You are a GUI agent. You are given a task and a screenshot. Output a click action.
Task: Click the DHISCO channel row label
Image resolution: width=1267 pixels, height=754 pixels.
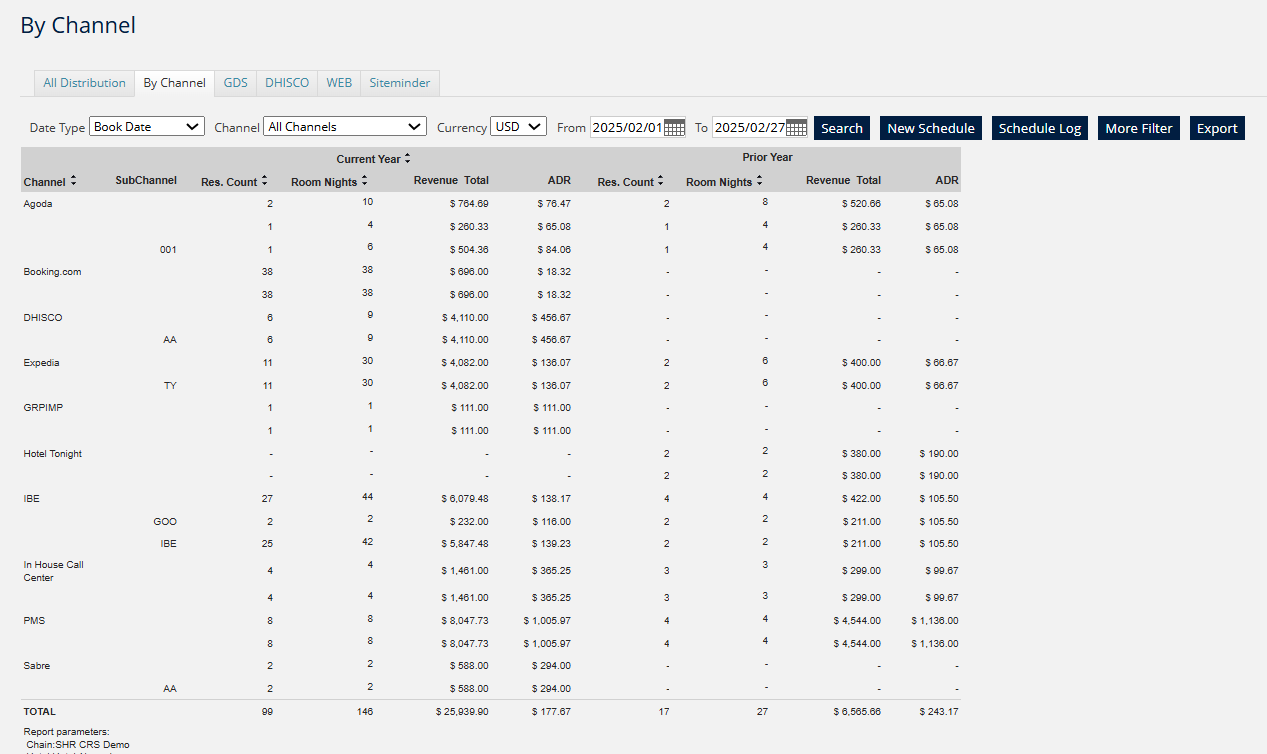click(x=42, y=317)
